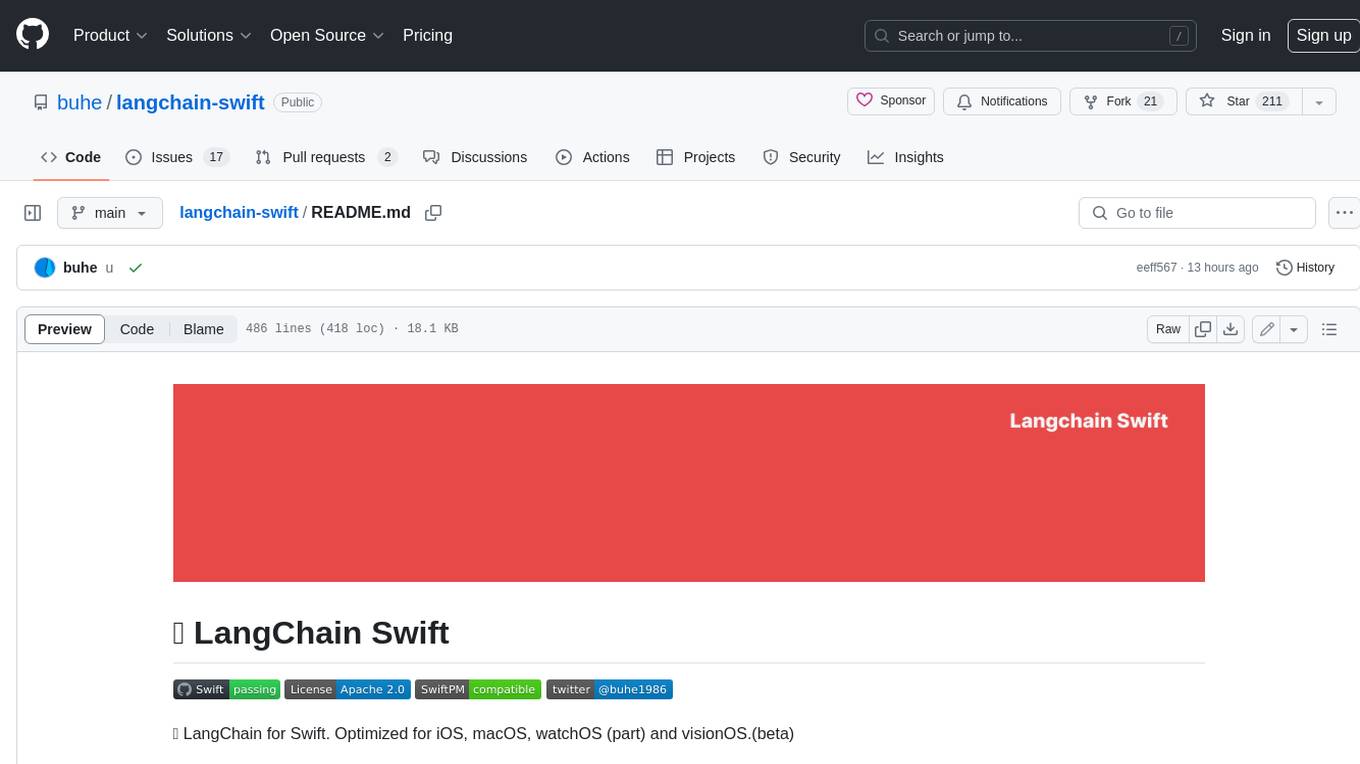Expand the Product menu
1360x764 pixels.
click(110, 35)
